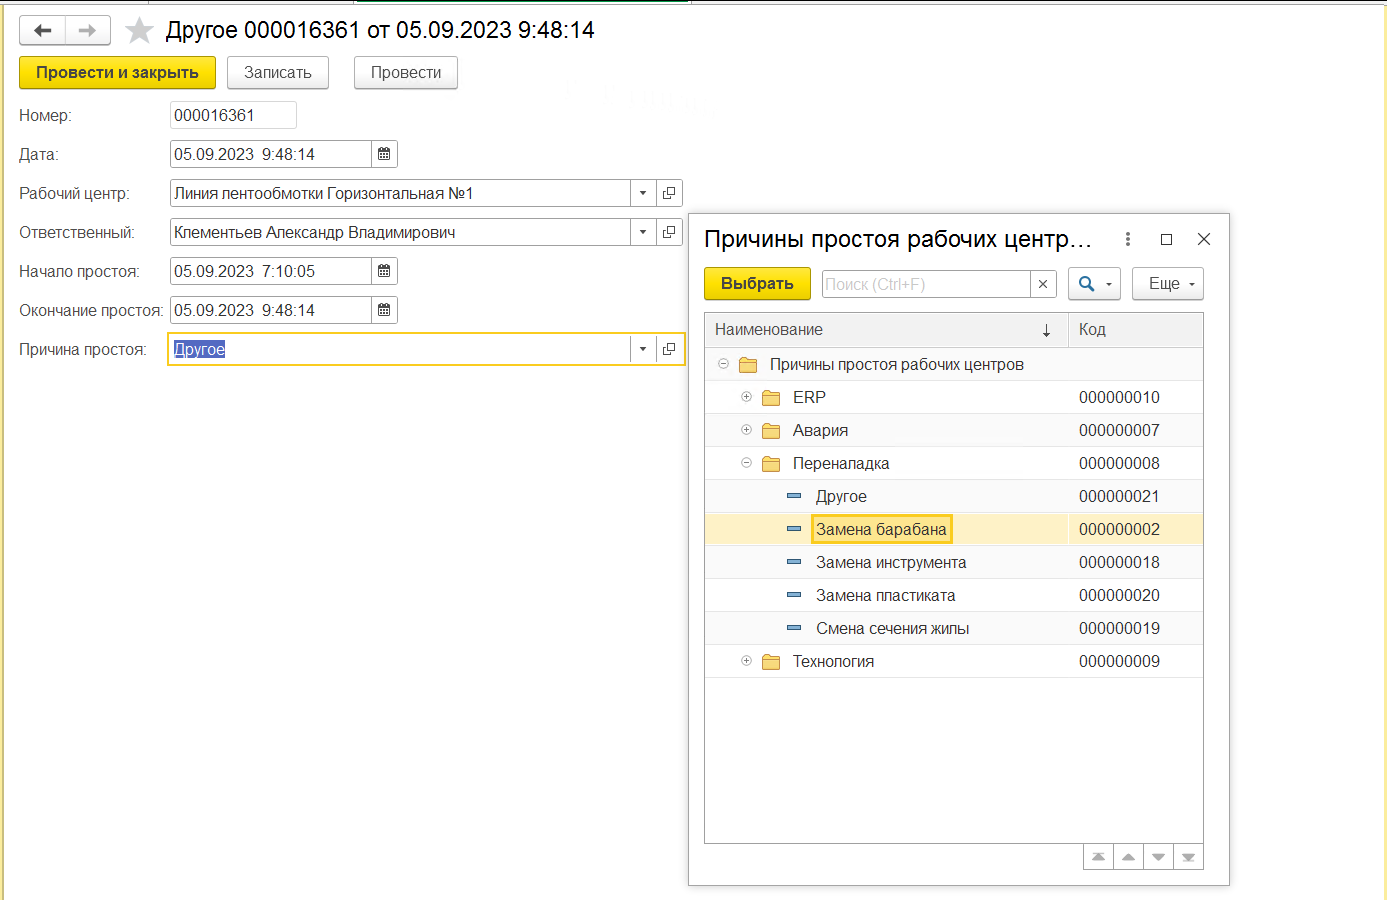Click the Выбрать button
The width and height of the screenshot is (1387, 900).
tap(757, 284)
